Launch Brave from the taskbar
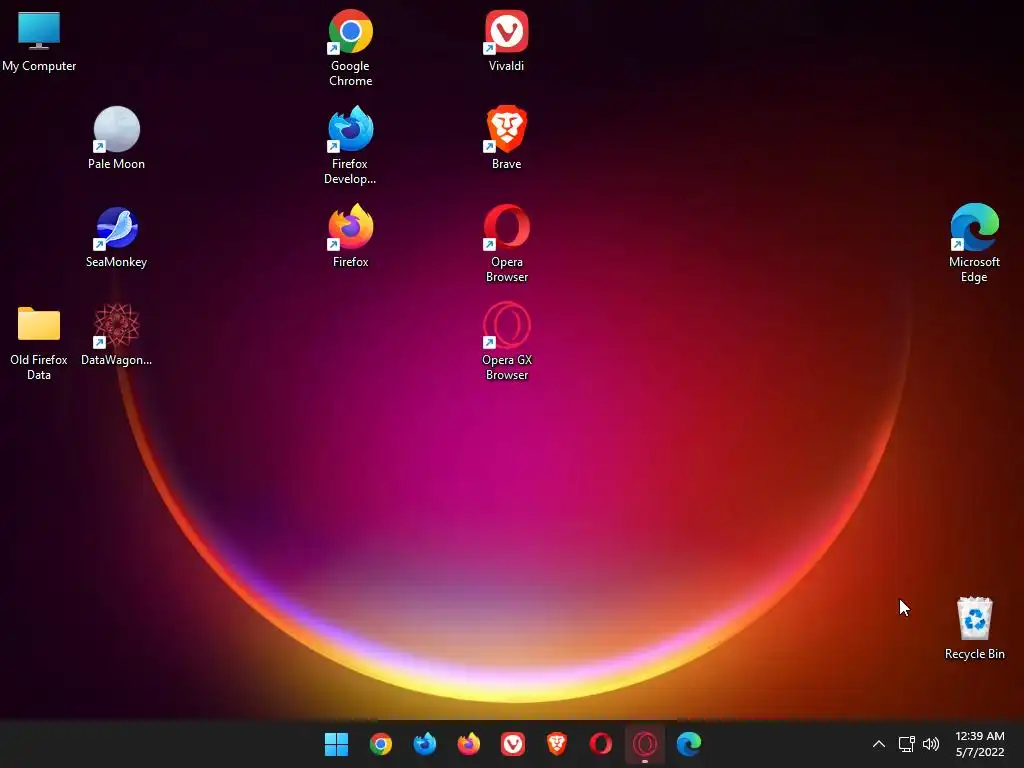The height and width of the screenshot is (768, 1024). tap(556, 744)
